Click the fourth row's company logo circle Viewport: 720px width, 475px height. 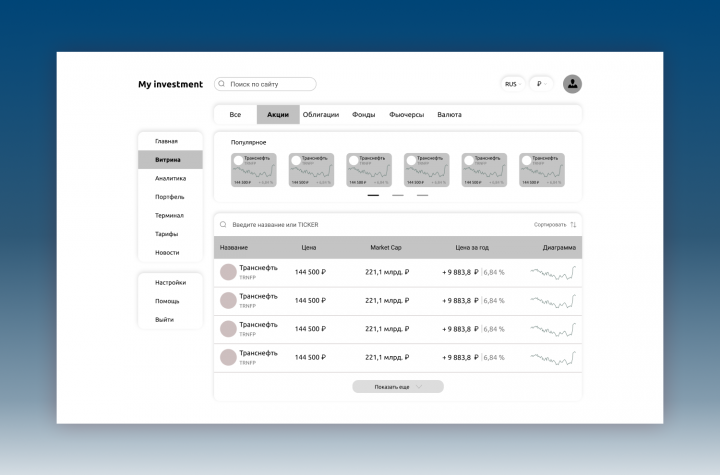click(x=228, y=357)
